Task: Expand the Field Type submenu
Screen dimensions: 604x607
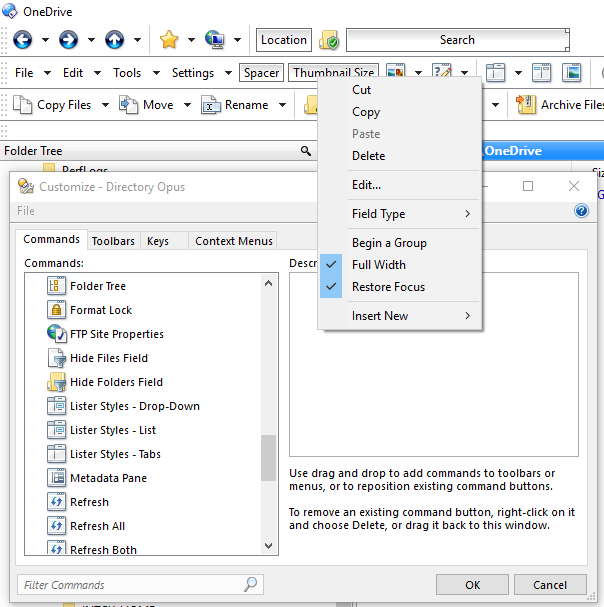Action: point(400,214)
